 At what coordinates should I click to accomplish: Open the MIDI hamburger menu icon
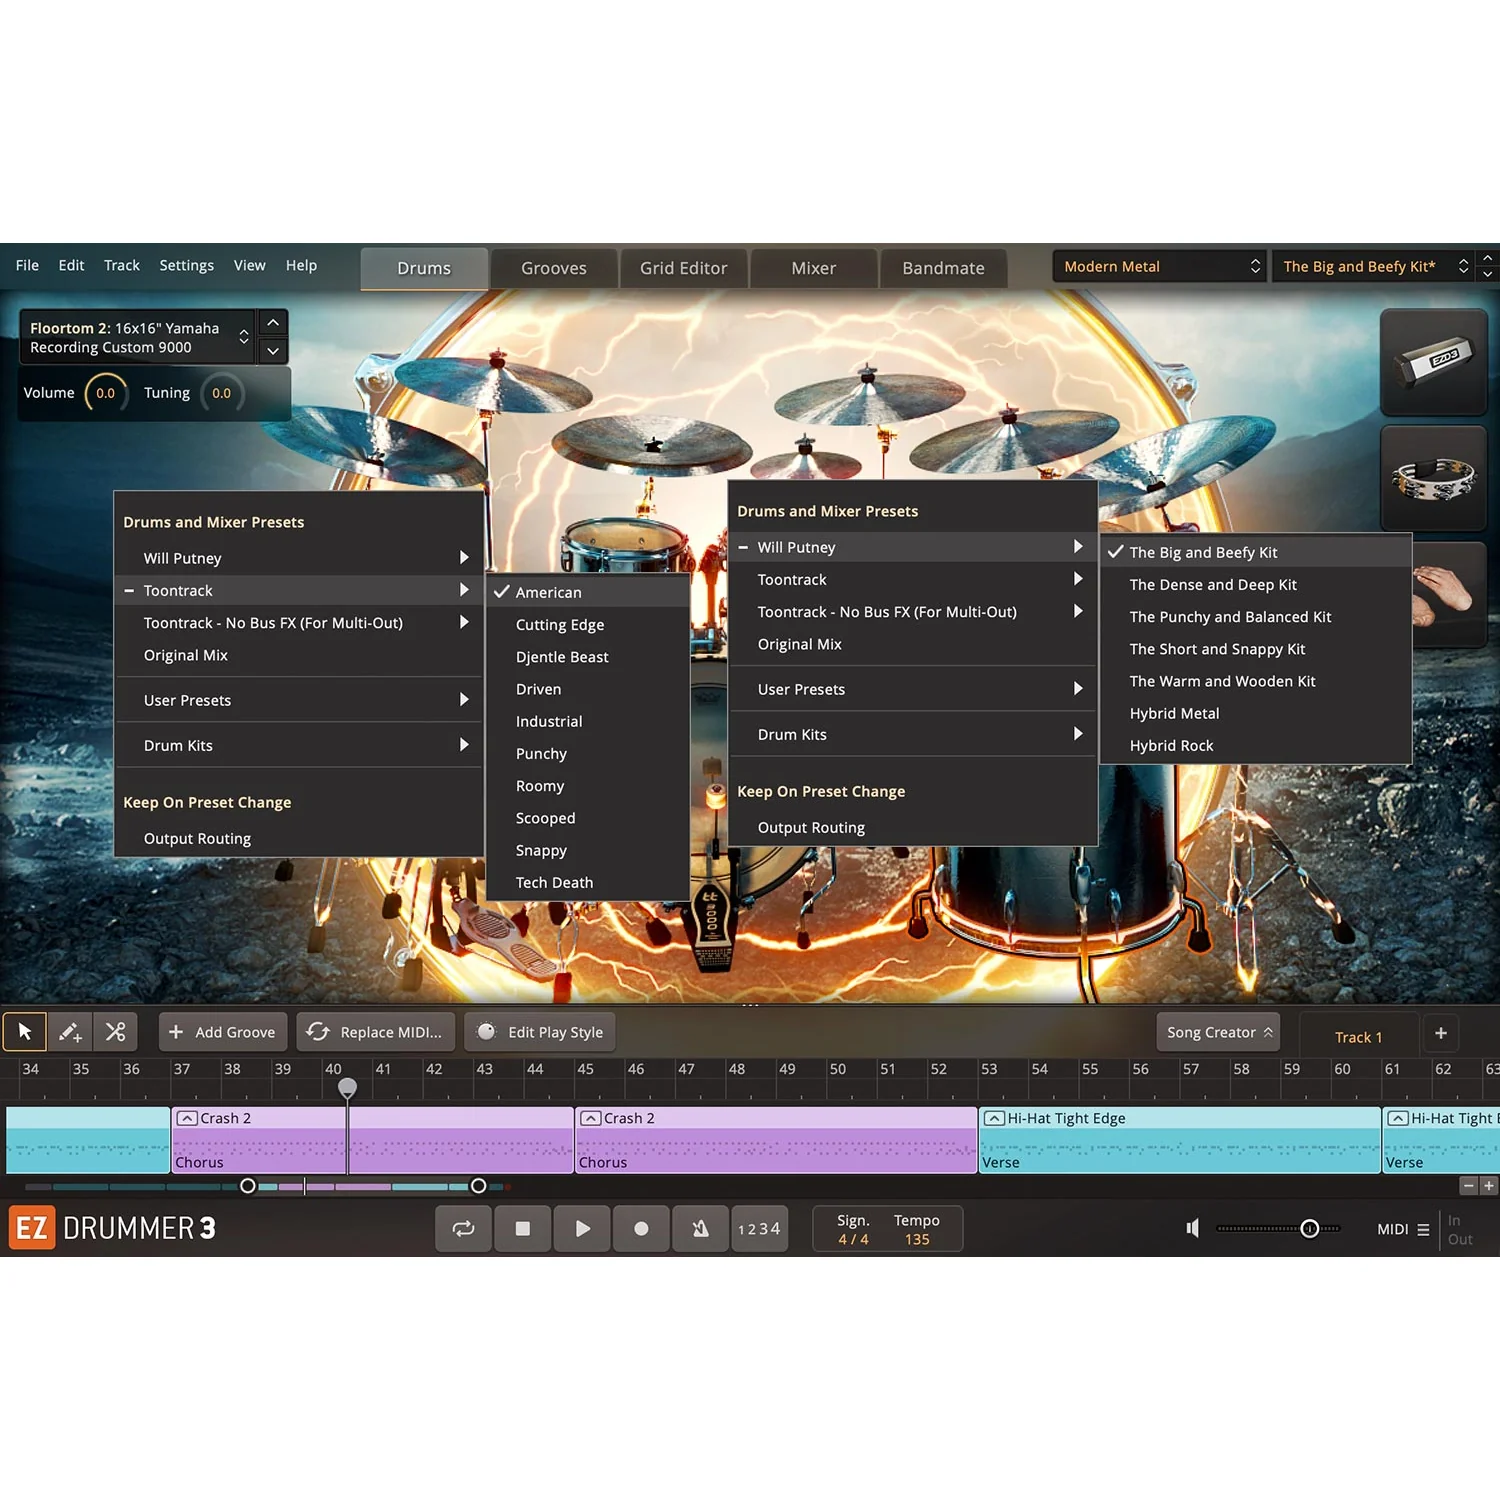1423,1230
